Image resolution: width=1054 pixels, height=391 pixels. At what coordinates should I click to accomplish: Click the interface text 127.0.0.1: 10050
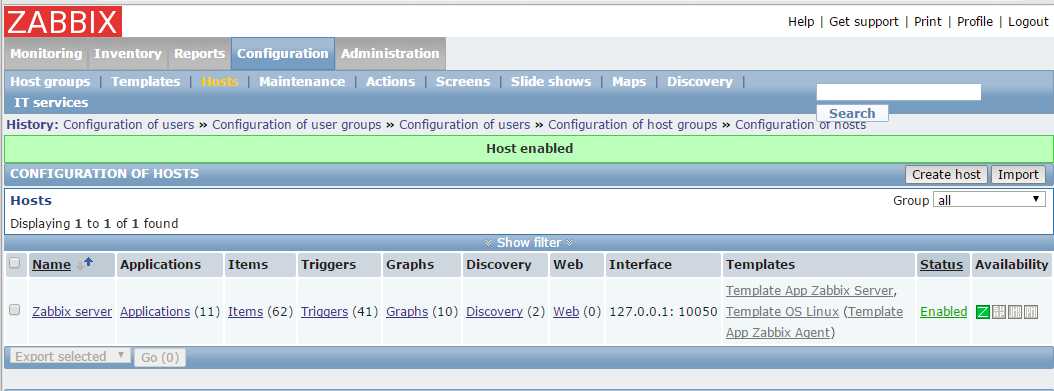pyautogui.click(x=663, y=312)
